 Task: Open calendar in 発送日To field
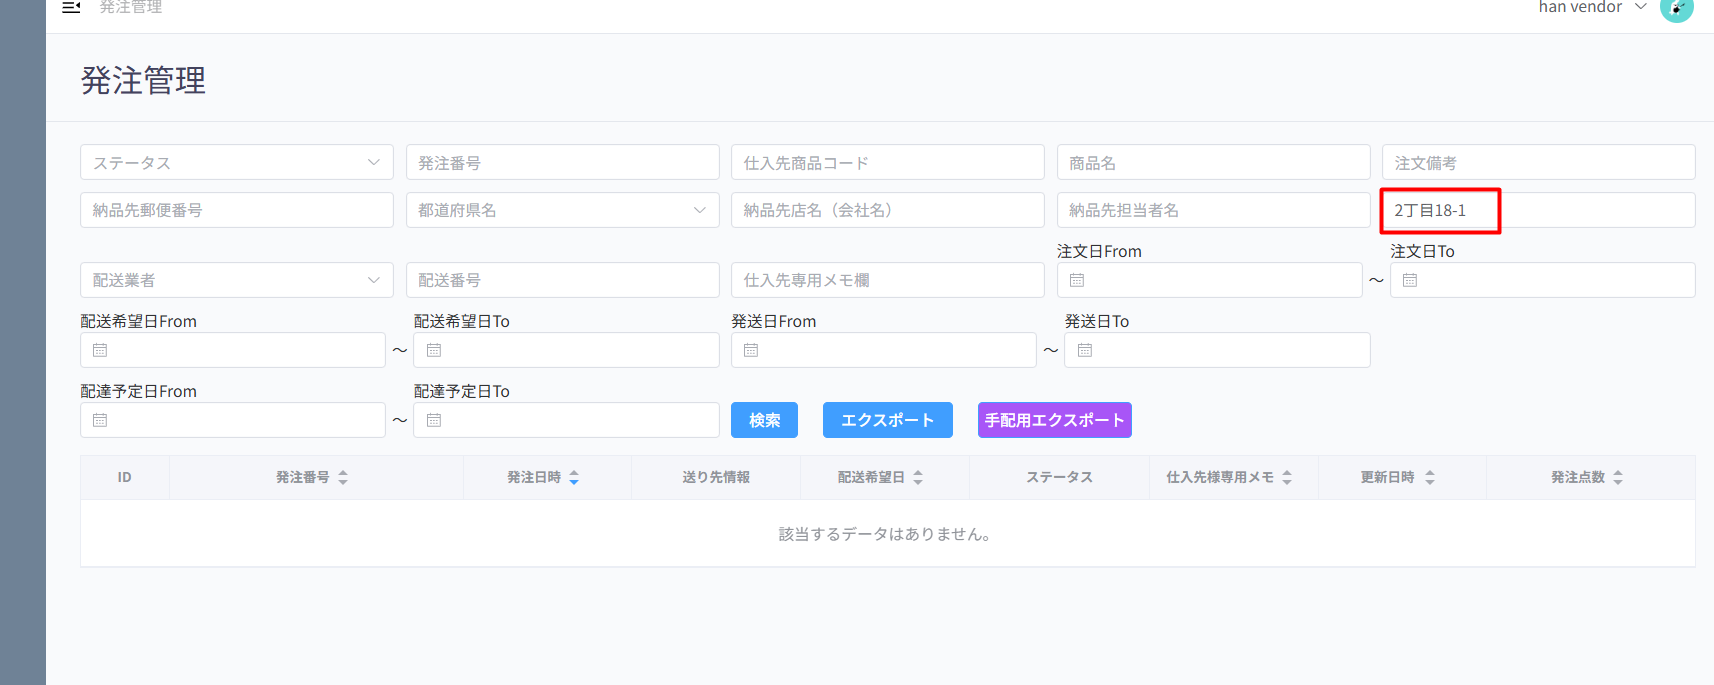[x=1085, y=351]
